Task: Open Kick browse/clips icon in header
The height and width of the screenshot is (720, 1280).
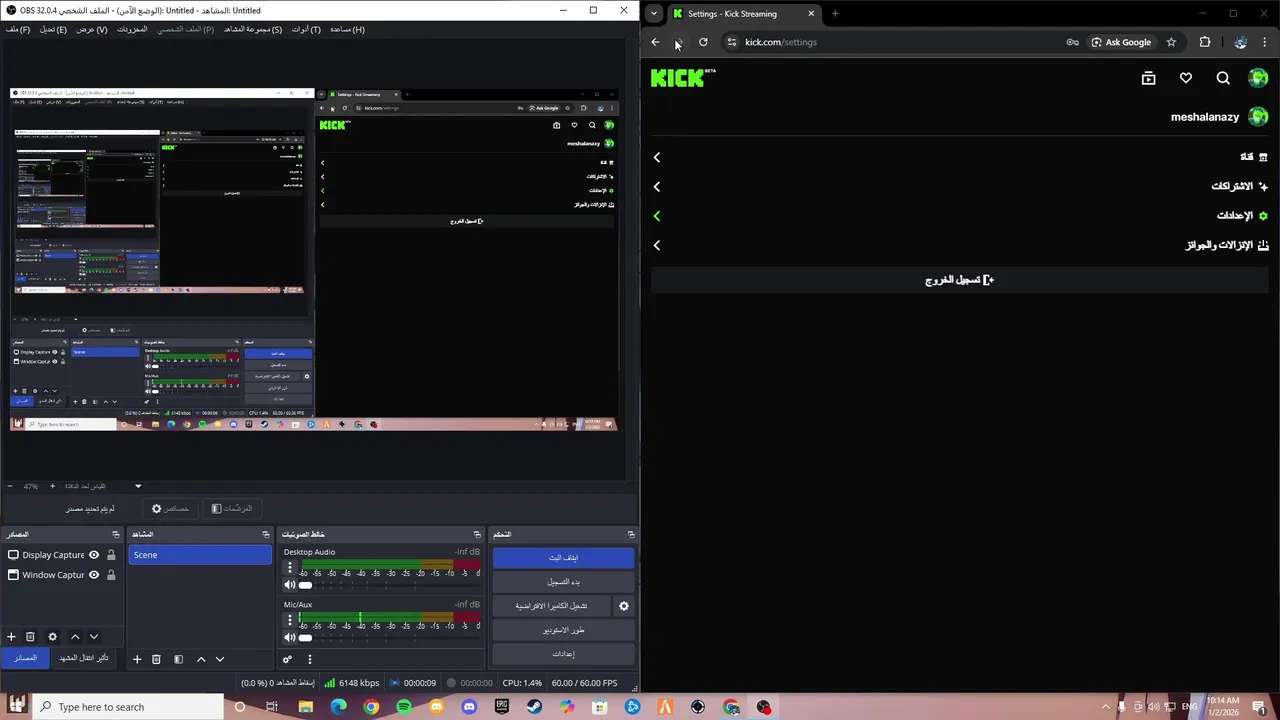Action: coord(1148,78)
